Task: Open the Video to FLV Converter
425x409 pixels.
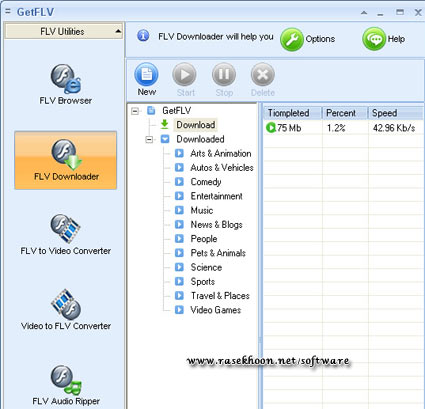Action: 66,310
